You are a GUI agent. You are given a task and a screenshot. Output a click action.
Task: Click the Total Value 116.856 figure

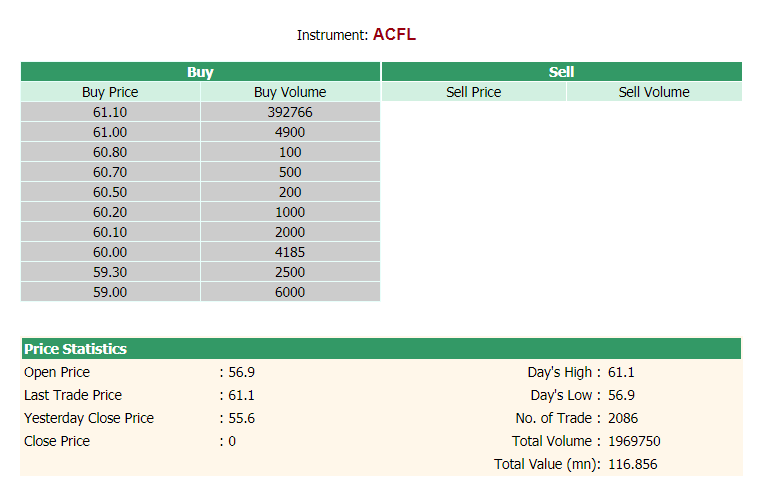(x=633, y=464)
